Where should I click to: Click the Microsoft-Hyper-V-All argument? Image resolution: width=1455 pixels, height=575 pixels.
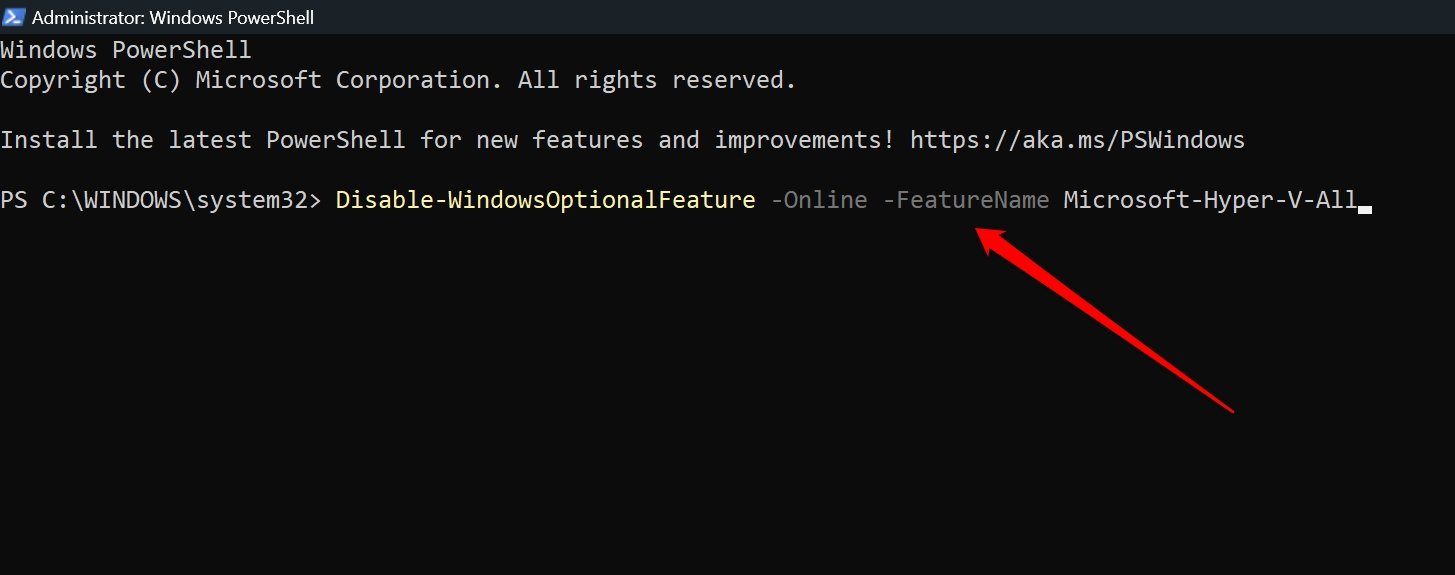pyautogui.click(x=1210, y=200)
